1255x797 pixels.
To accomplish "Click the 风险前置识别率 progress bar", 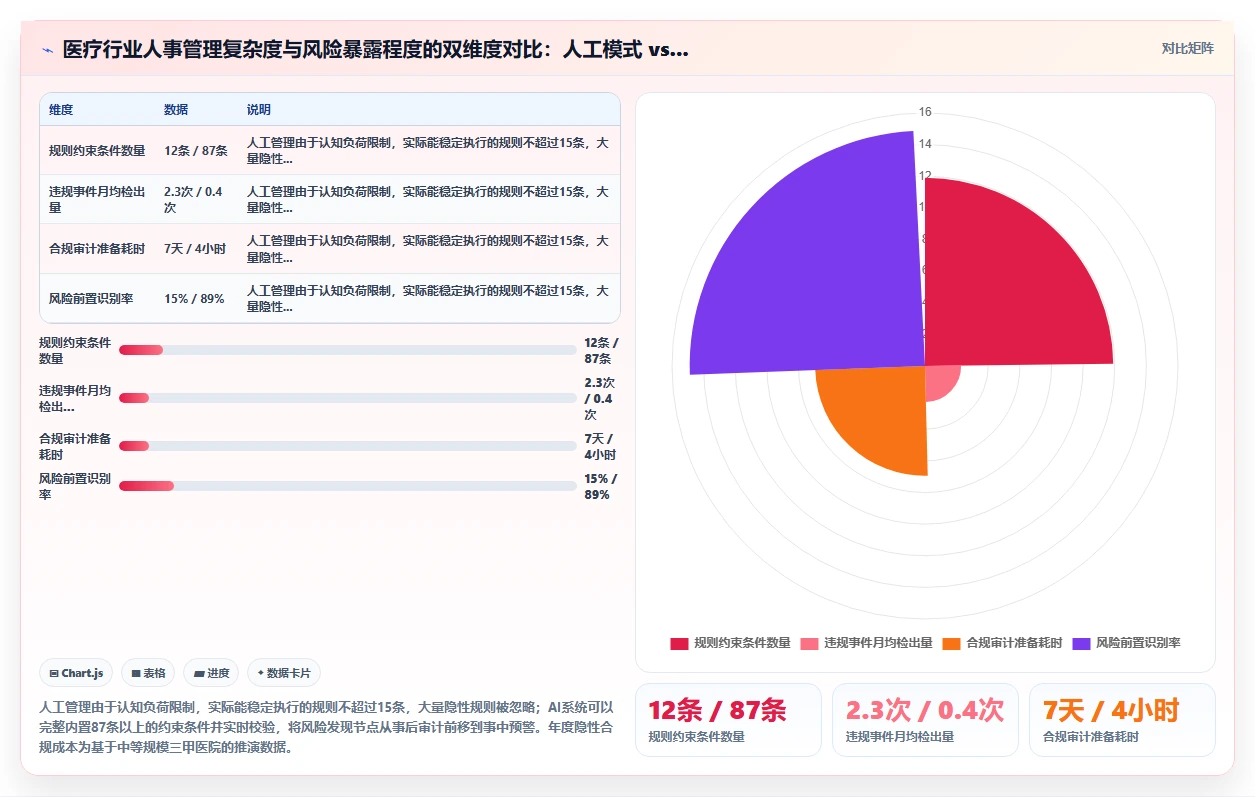I will click(348, 486).
